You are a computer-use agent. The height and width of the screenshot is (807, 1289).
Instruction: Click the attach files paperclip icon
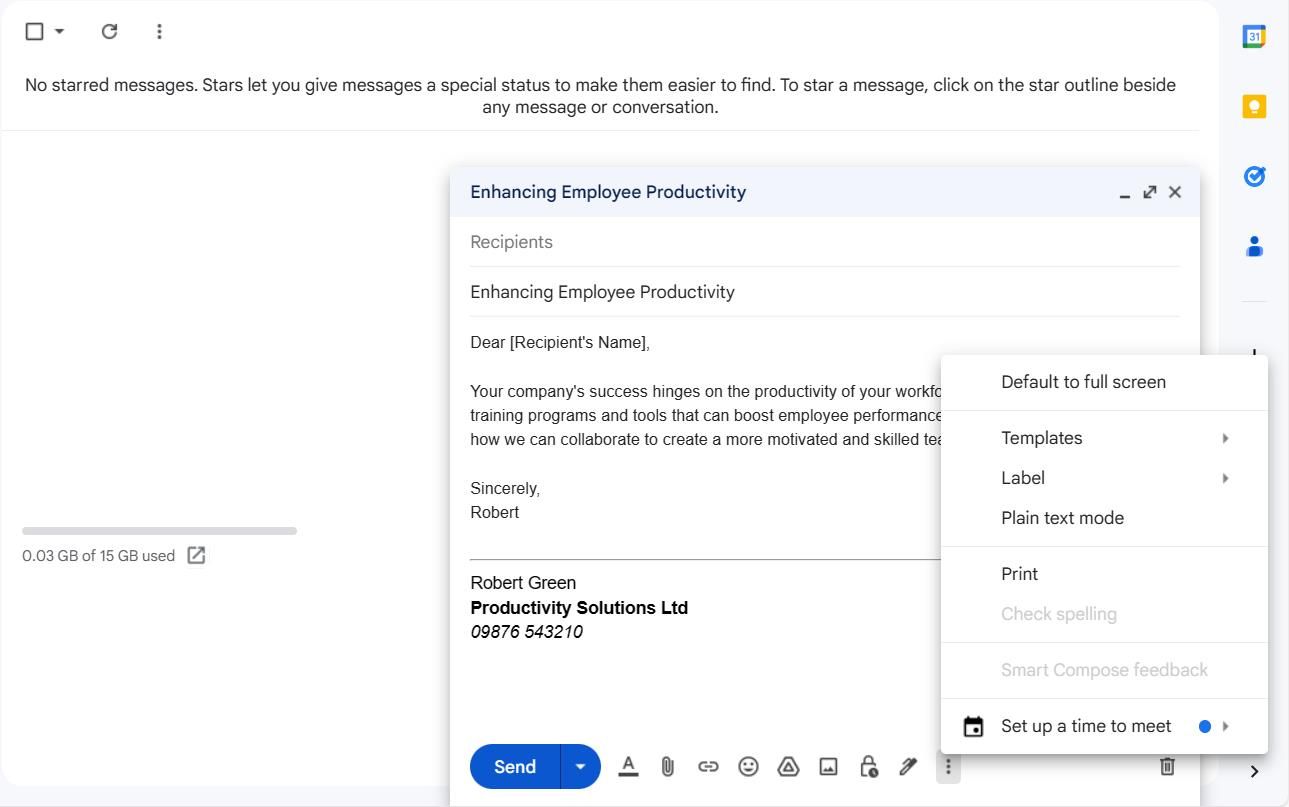click(667, 767)
